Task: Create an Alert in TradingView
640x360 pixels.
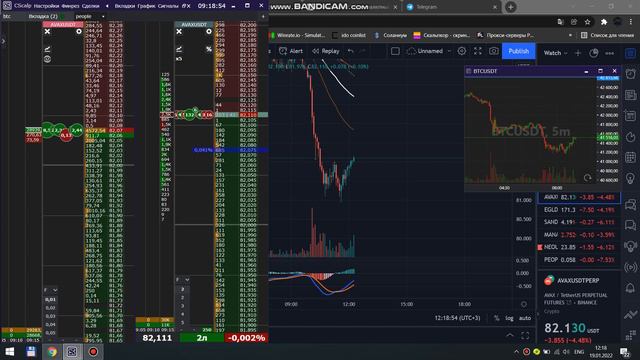Action: click(x=291, y=51)
